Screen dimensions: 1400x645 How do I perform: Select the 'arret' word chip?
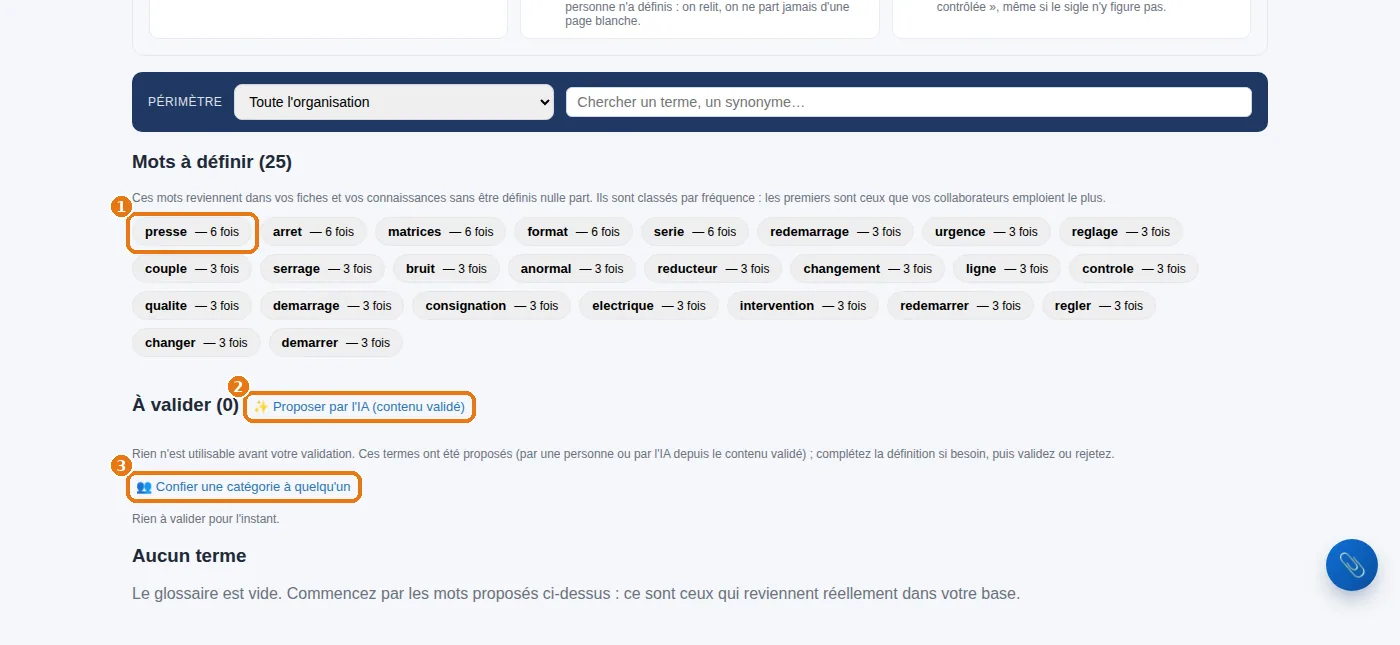click(314, 232)
